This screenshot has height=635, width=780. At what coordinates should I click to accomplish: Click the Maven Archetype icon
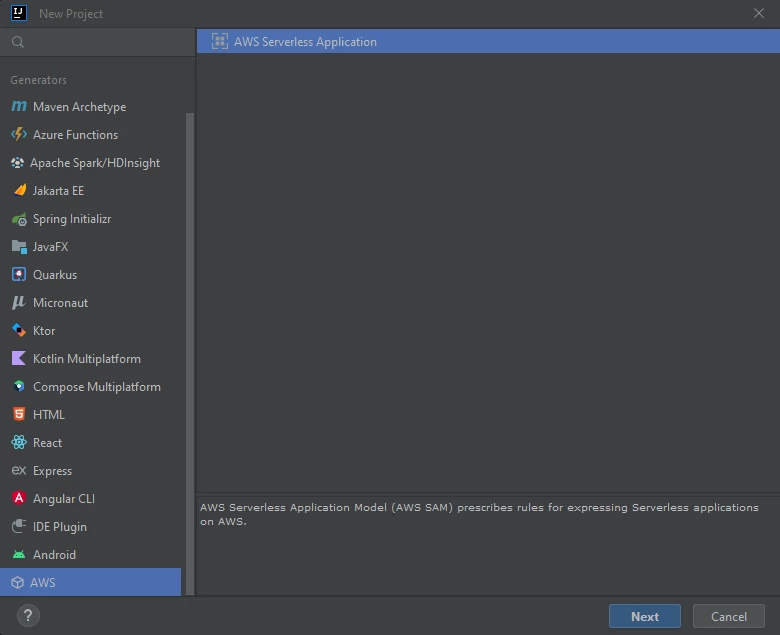click(19, 106)
